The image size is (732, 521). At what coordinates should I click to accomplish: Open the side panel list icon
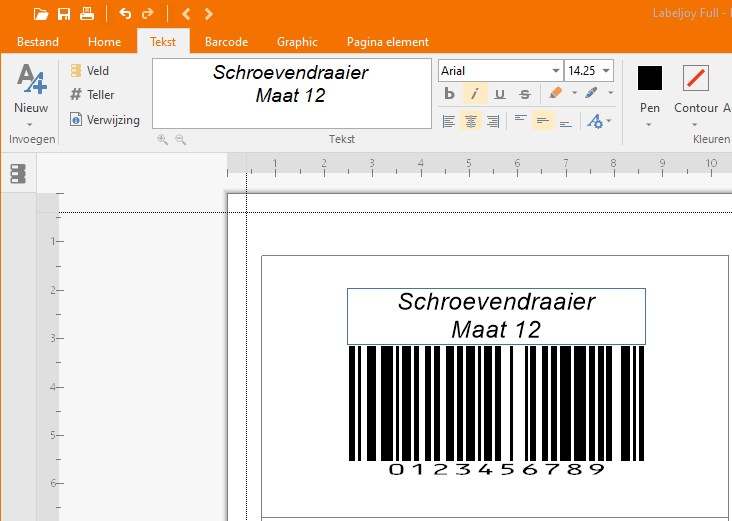18,174
